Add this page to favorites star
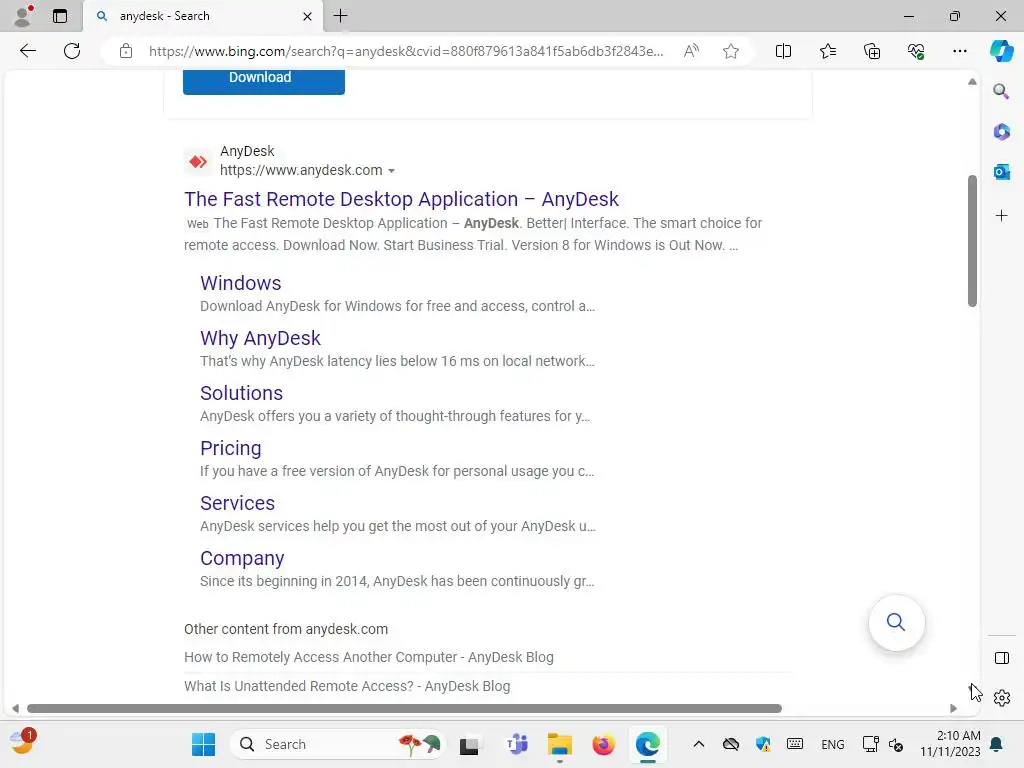 click(x=731, y=51)
